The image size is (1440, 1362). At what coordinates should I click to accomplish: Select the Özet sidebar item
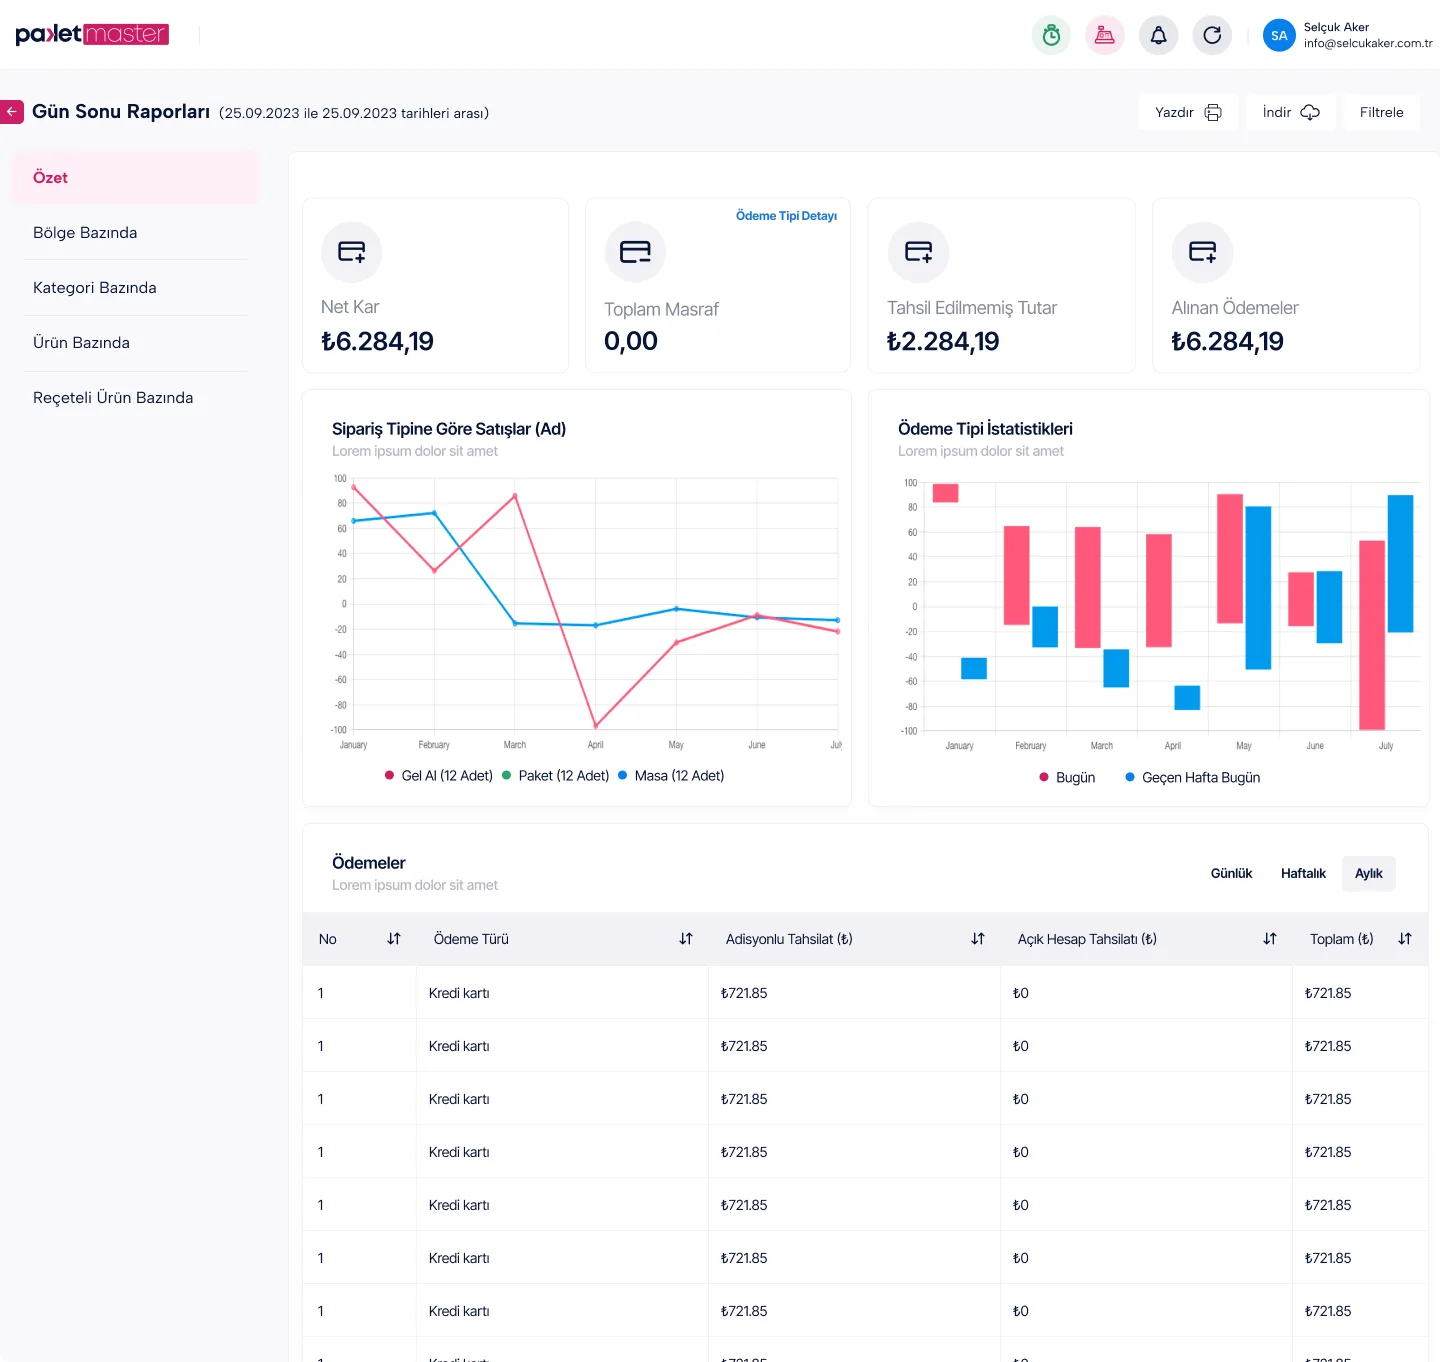click(x=134, y=177)
